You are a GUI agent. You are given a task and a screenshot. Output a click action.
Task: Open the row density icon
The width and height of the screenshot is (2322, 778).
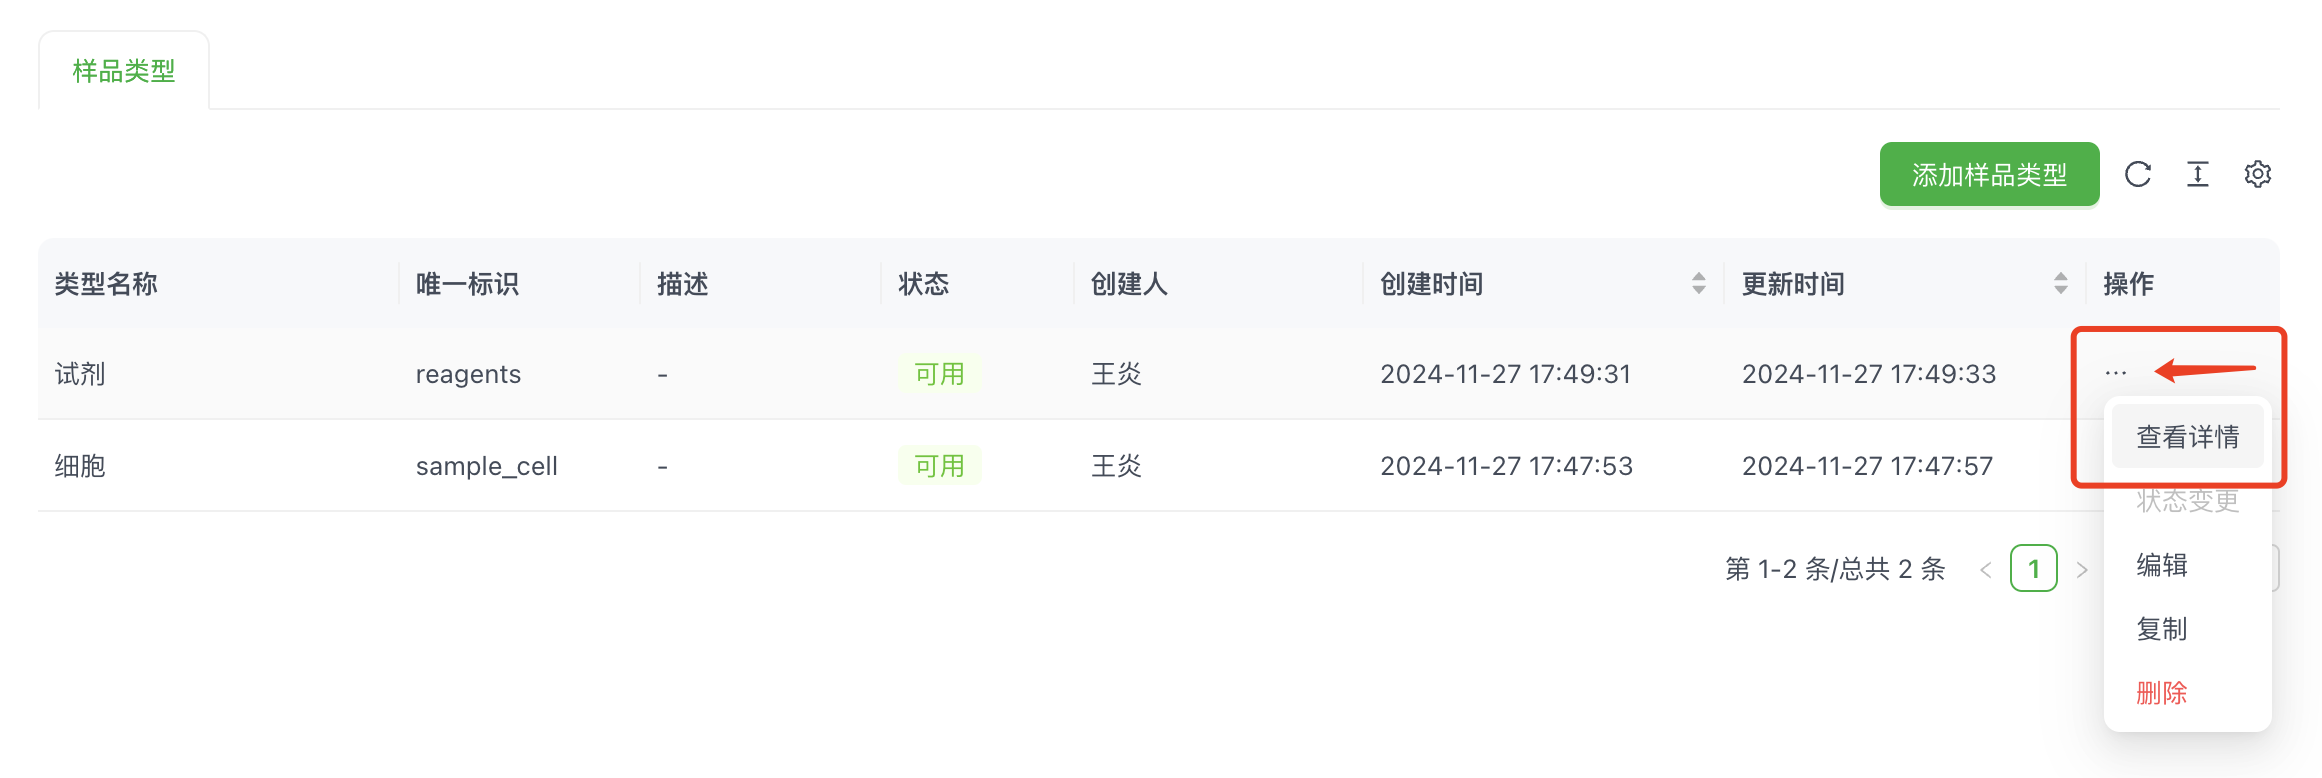(x=2198, y=174)
